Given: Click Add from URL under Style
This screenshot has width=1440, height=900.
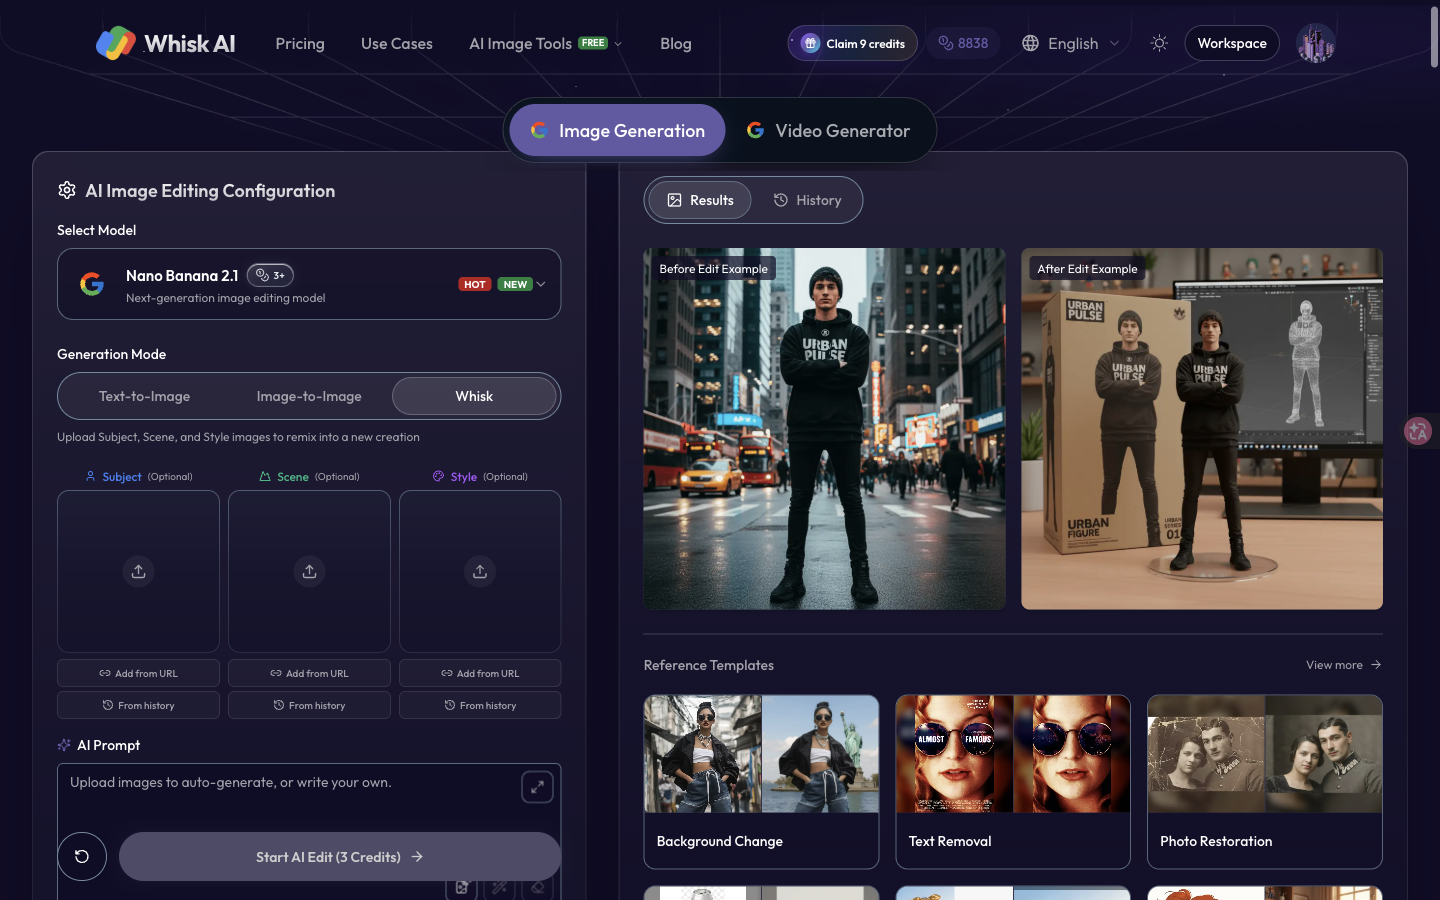Looking at the screenshot, I should (x=480, y=673).
